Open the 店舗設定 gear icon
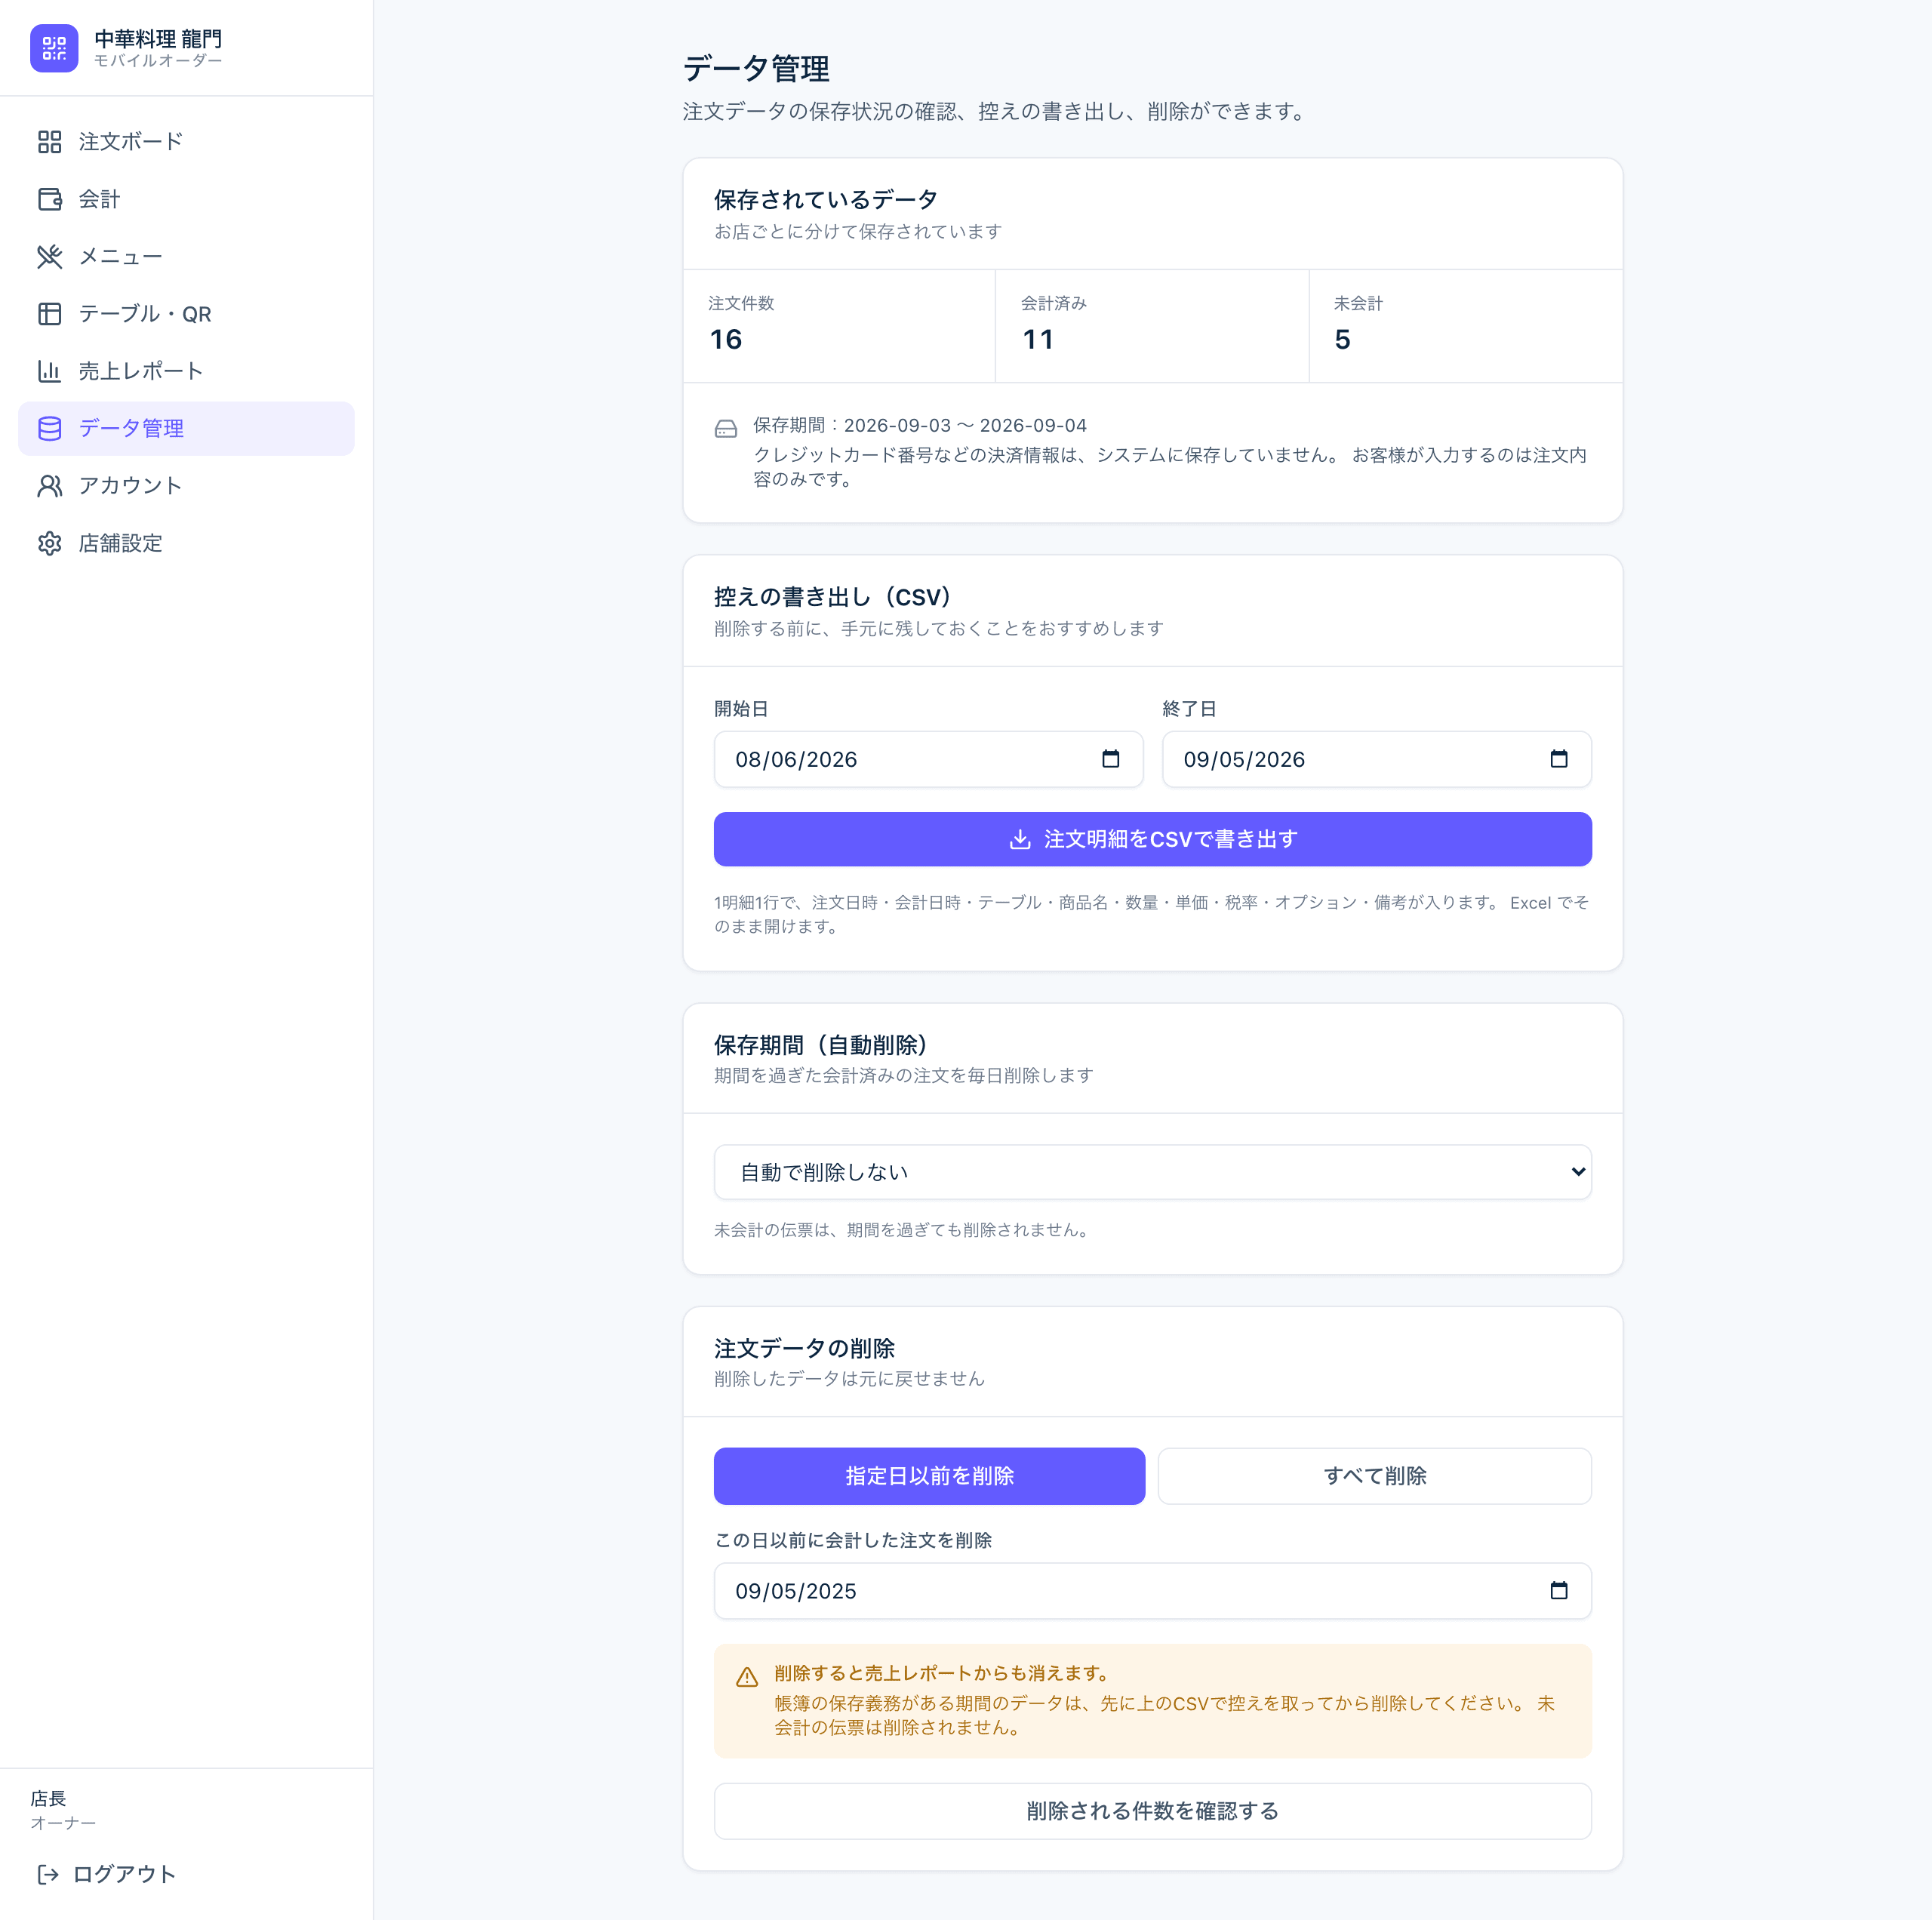Image resolution: width=1932 pixels, height=1920 pixels. (x=49, y=543)
